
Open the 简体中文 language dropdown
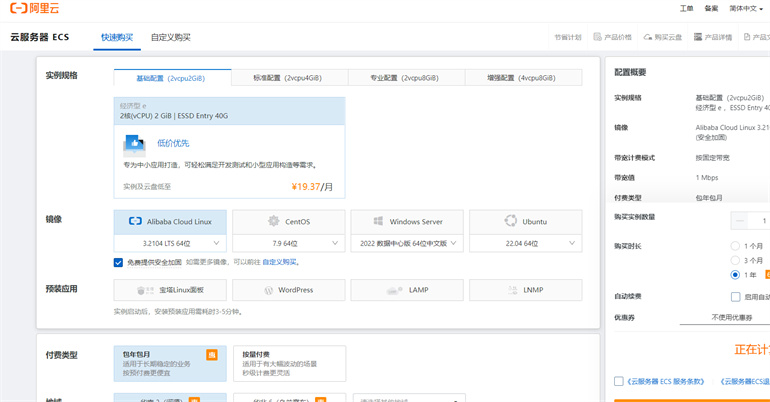tap(745, 8)
